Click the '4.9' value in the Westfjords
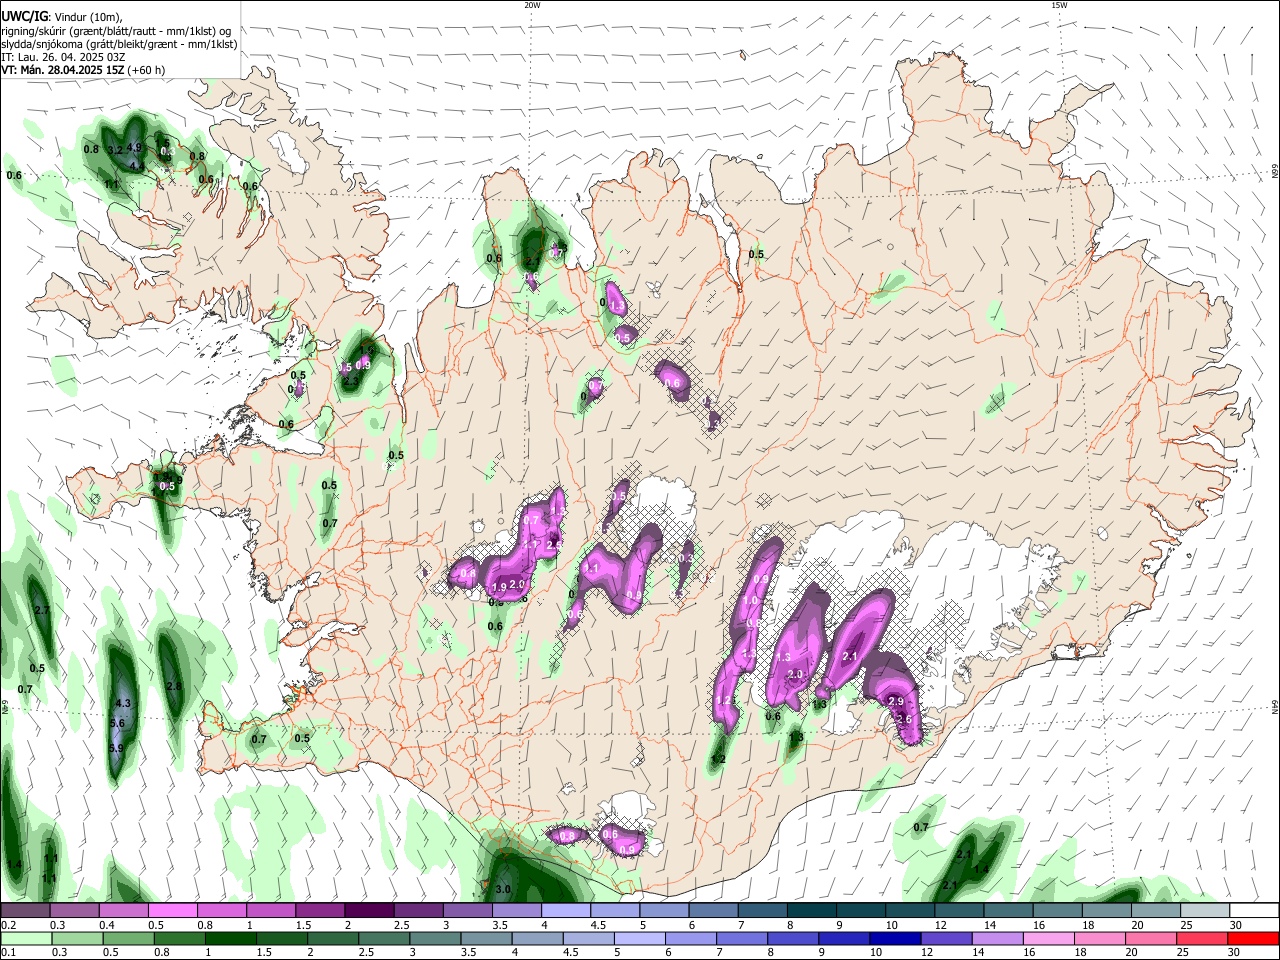 click(135, 147)
